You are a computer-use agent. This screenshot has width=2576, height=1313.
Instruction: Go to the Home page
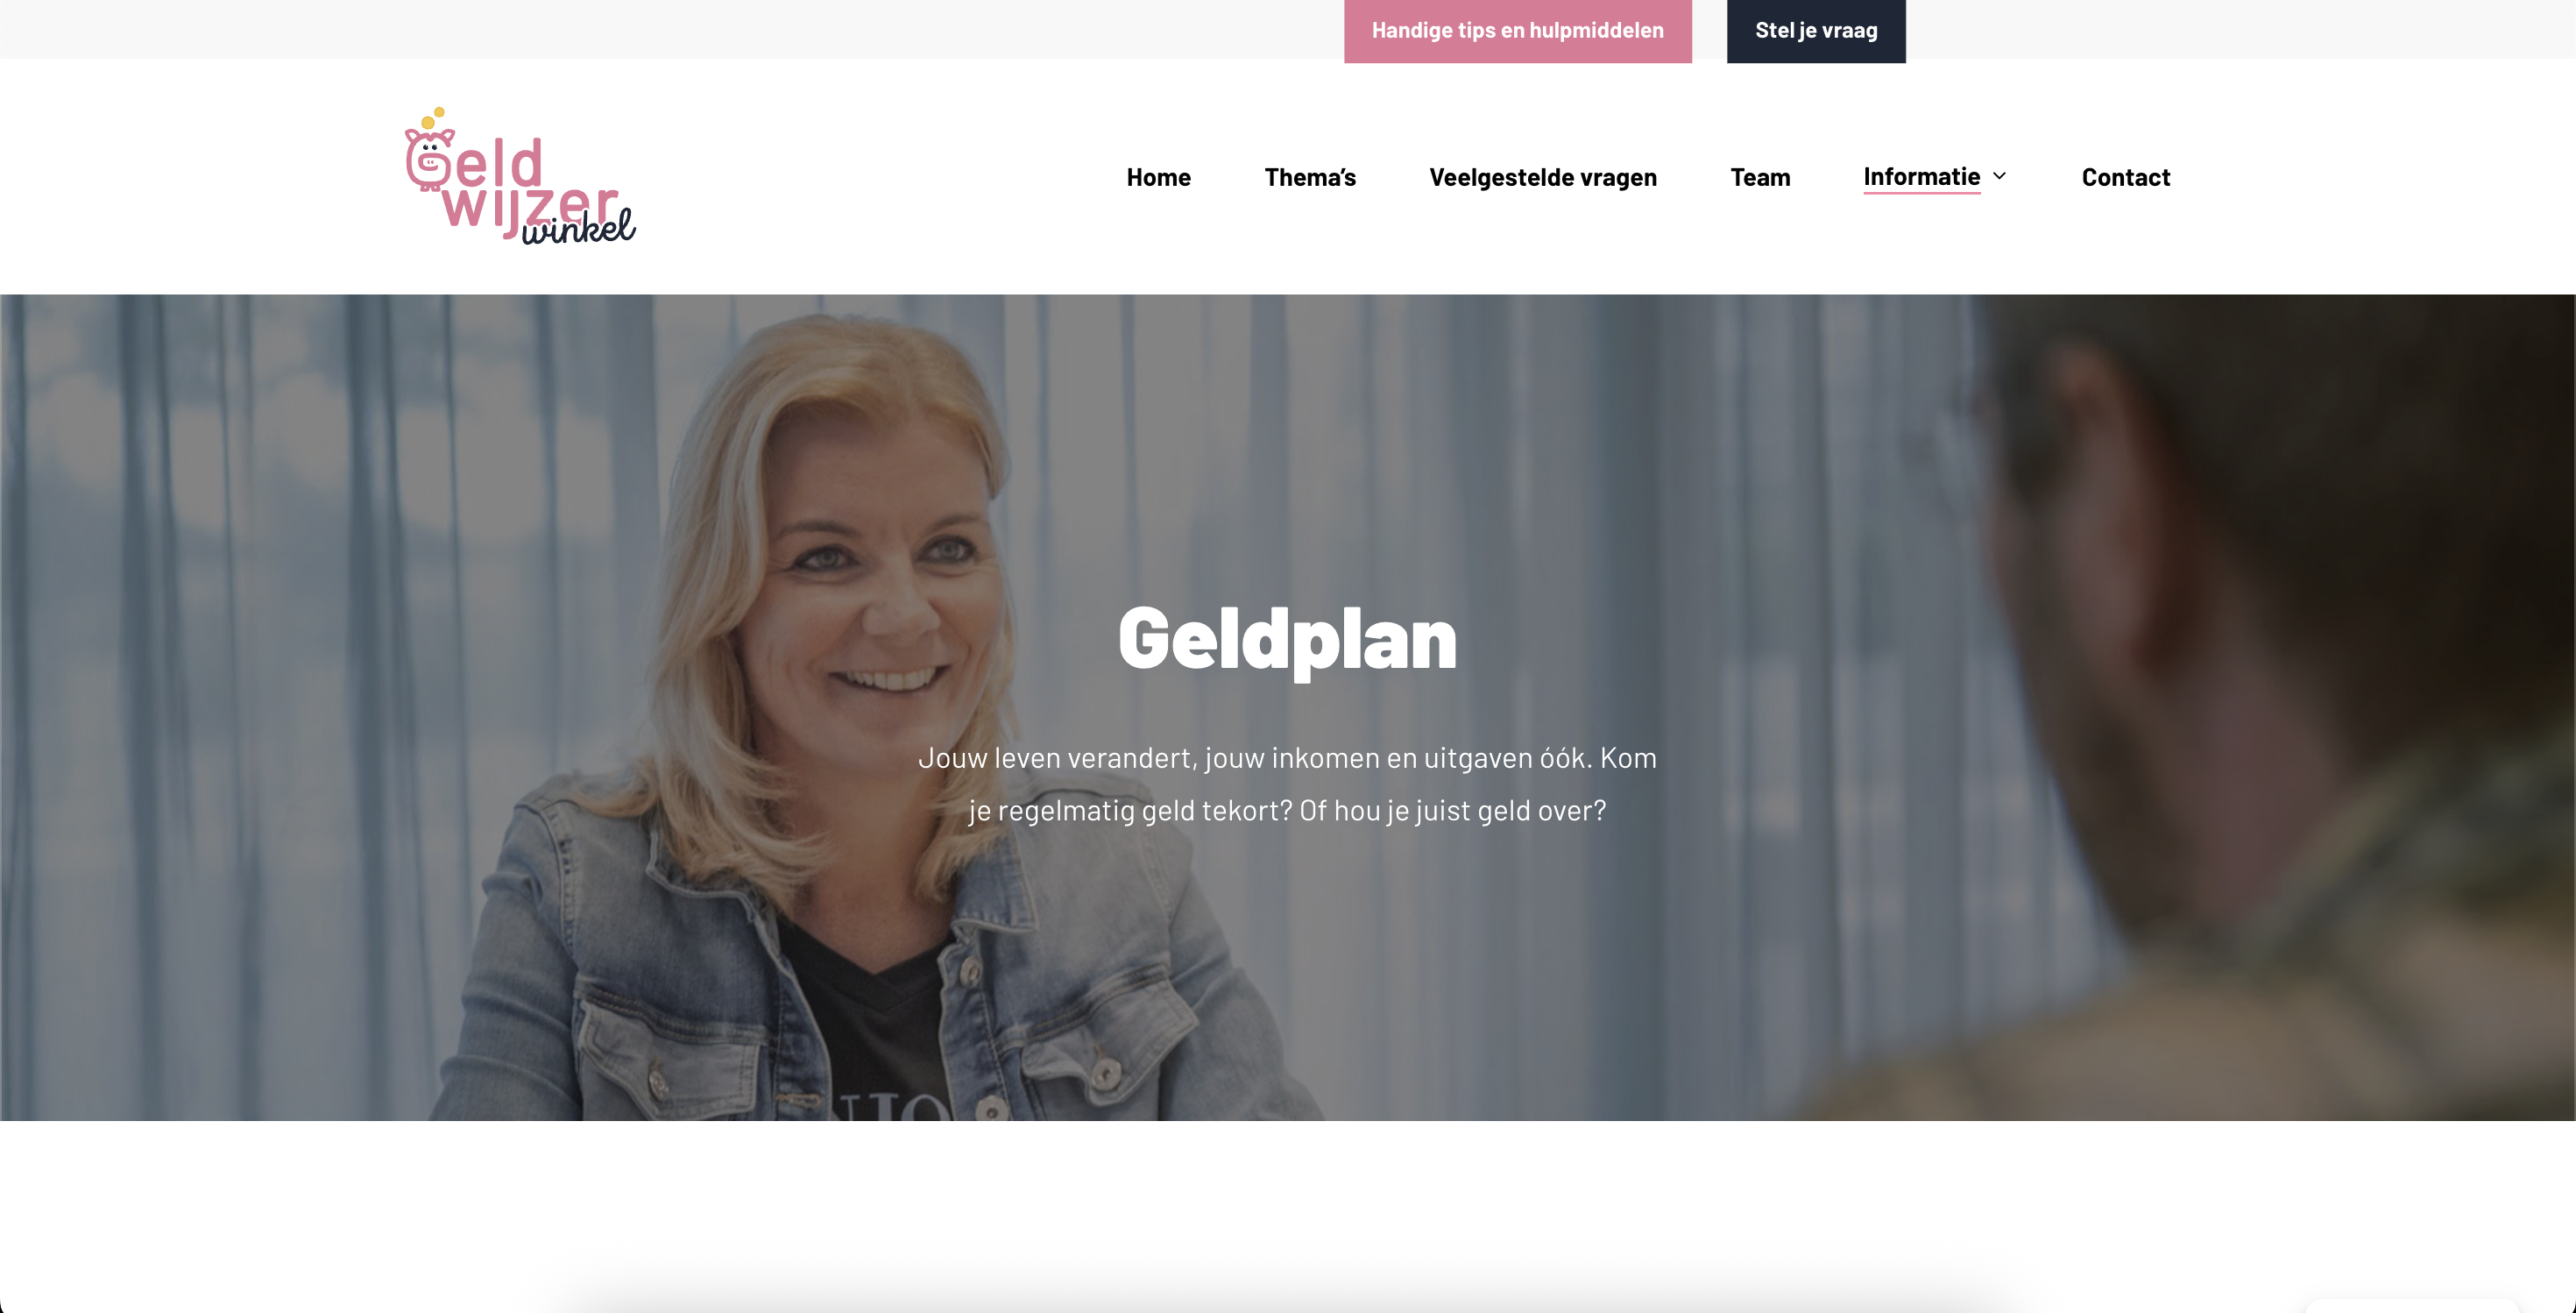1158,177
